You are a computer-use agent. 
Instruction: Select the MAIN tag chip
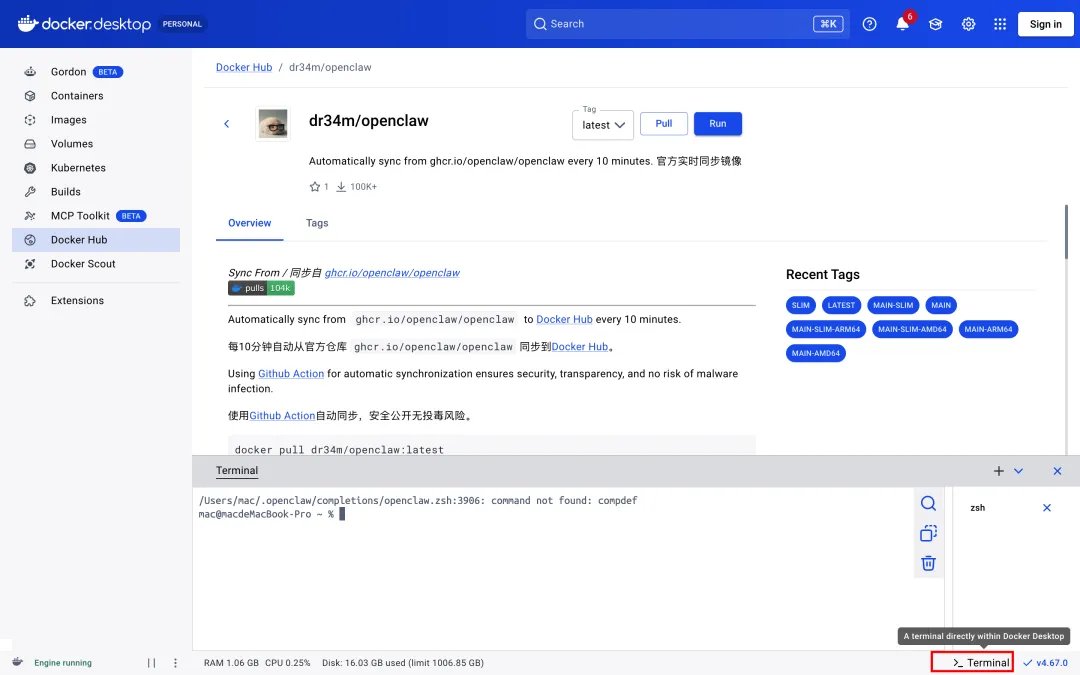[x=941, y=305]
